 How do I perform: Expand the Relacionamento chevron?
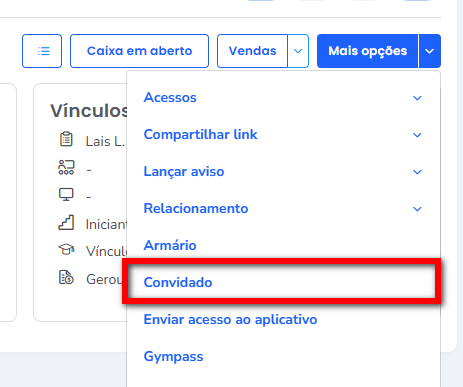point(417,209)
